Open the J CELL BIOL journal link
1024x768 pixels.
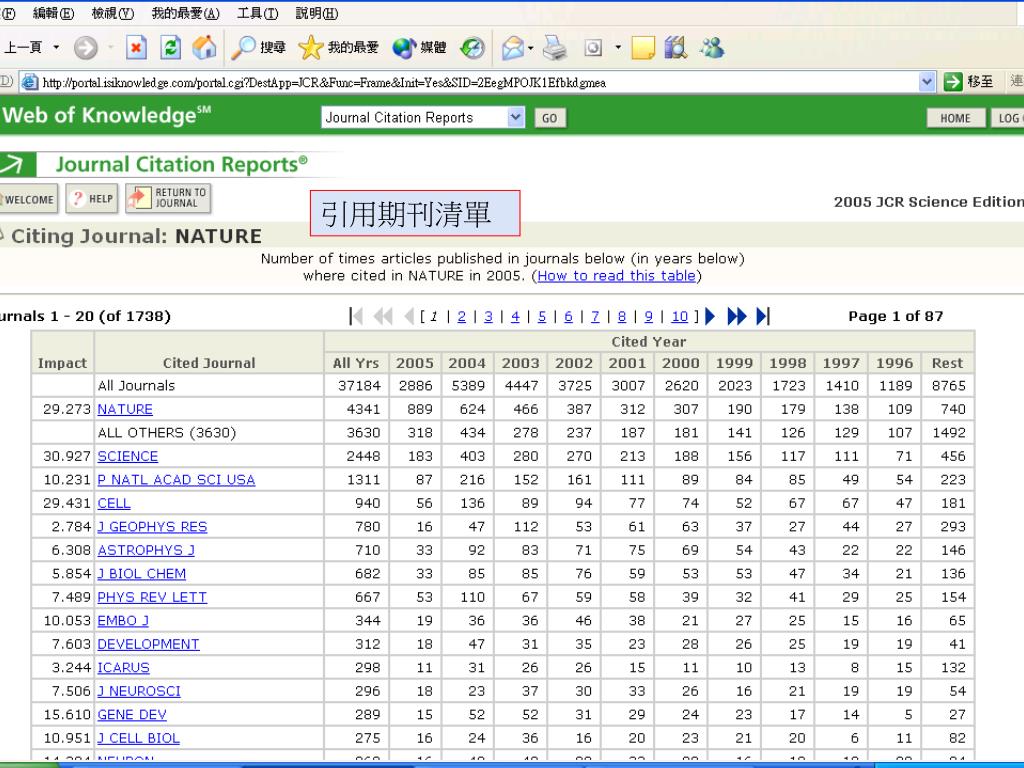[138, 739]
